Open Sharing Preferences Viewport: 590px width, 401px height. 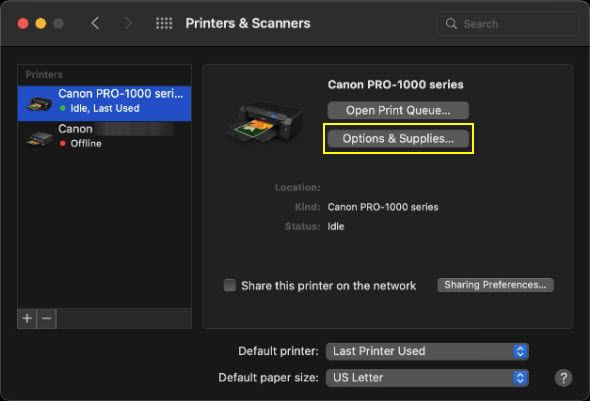click(495, 285)
